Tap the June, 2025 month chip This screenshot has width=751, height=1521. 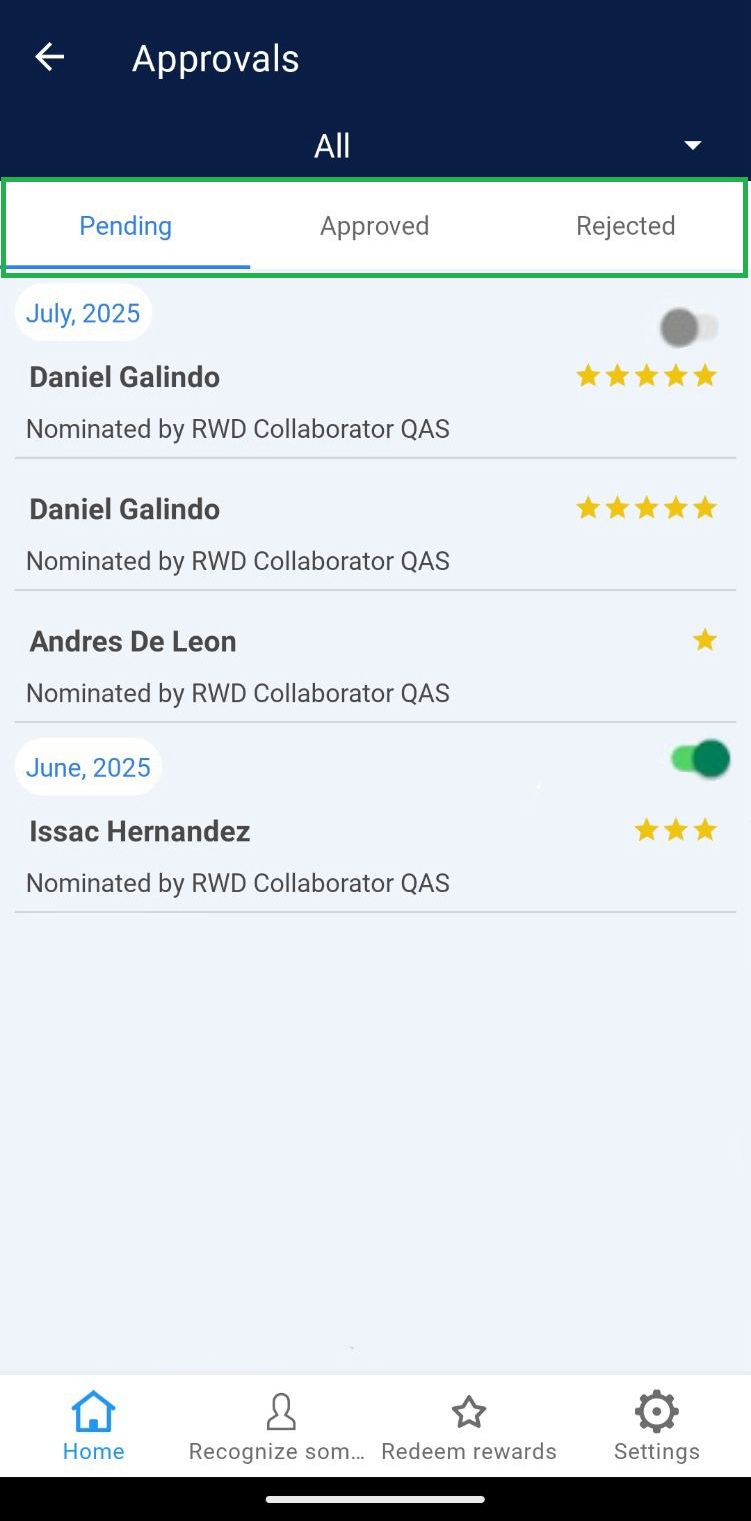[x=88, y=768]
